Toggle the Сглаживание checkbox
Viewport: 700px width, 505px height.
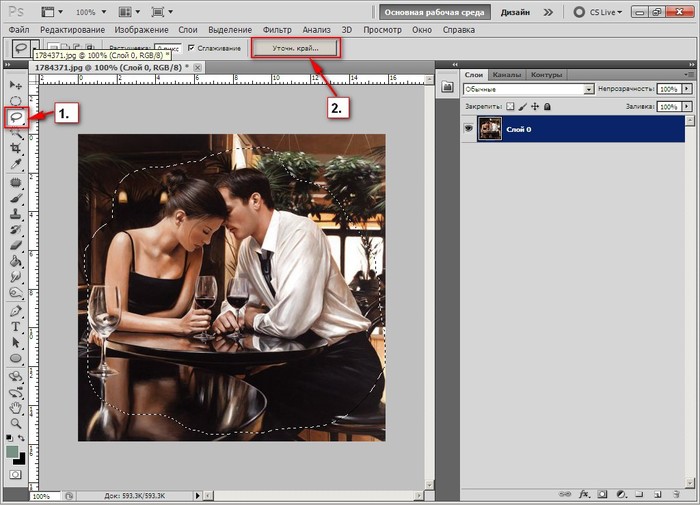[192, 48]
